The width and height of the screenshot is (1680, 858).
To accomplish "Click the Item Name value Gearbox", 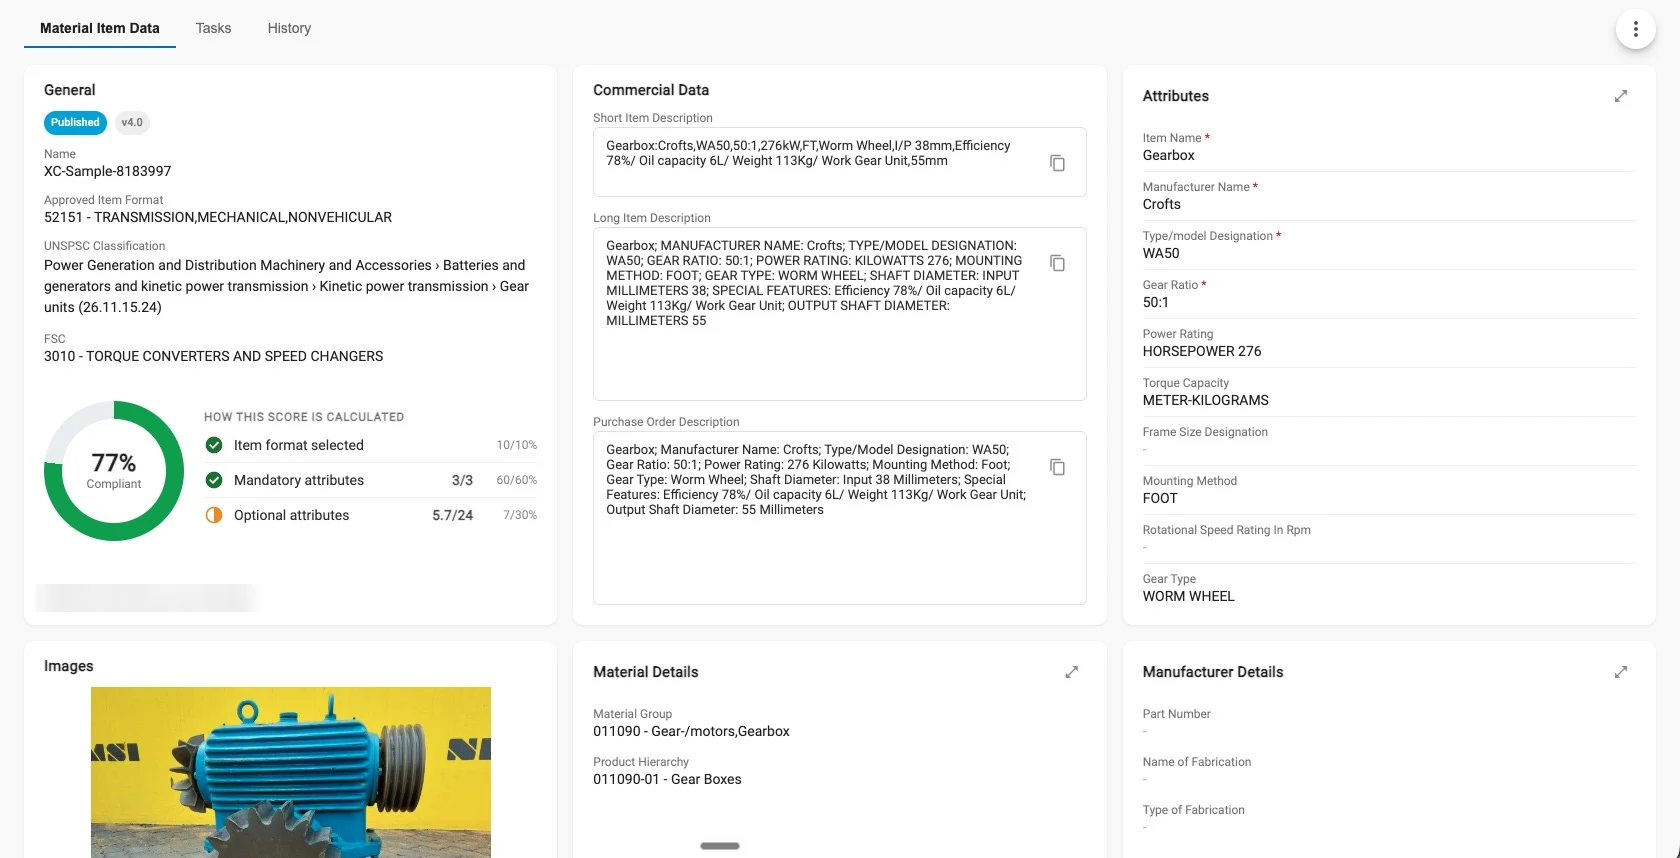I will 1169,155.
